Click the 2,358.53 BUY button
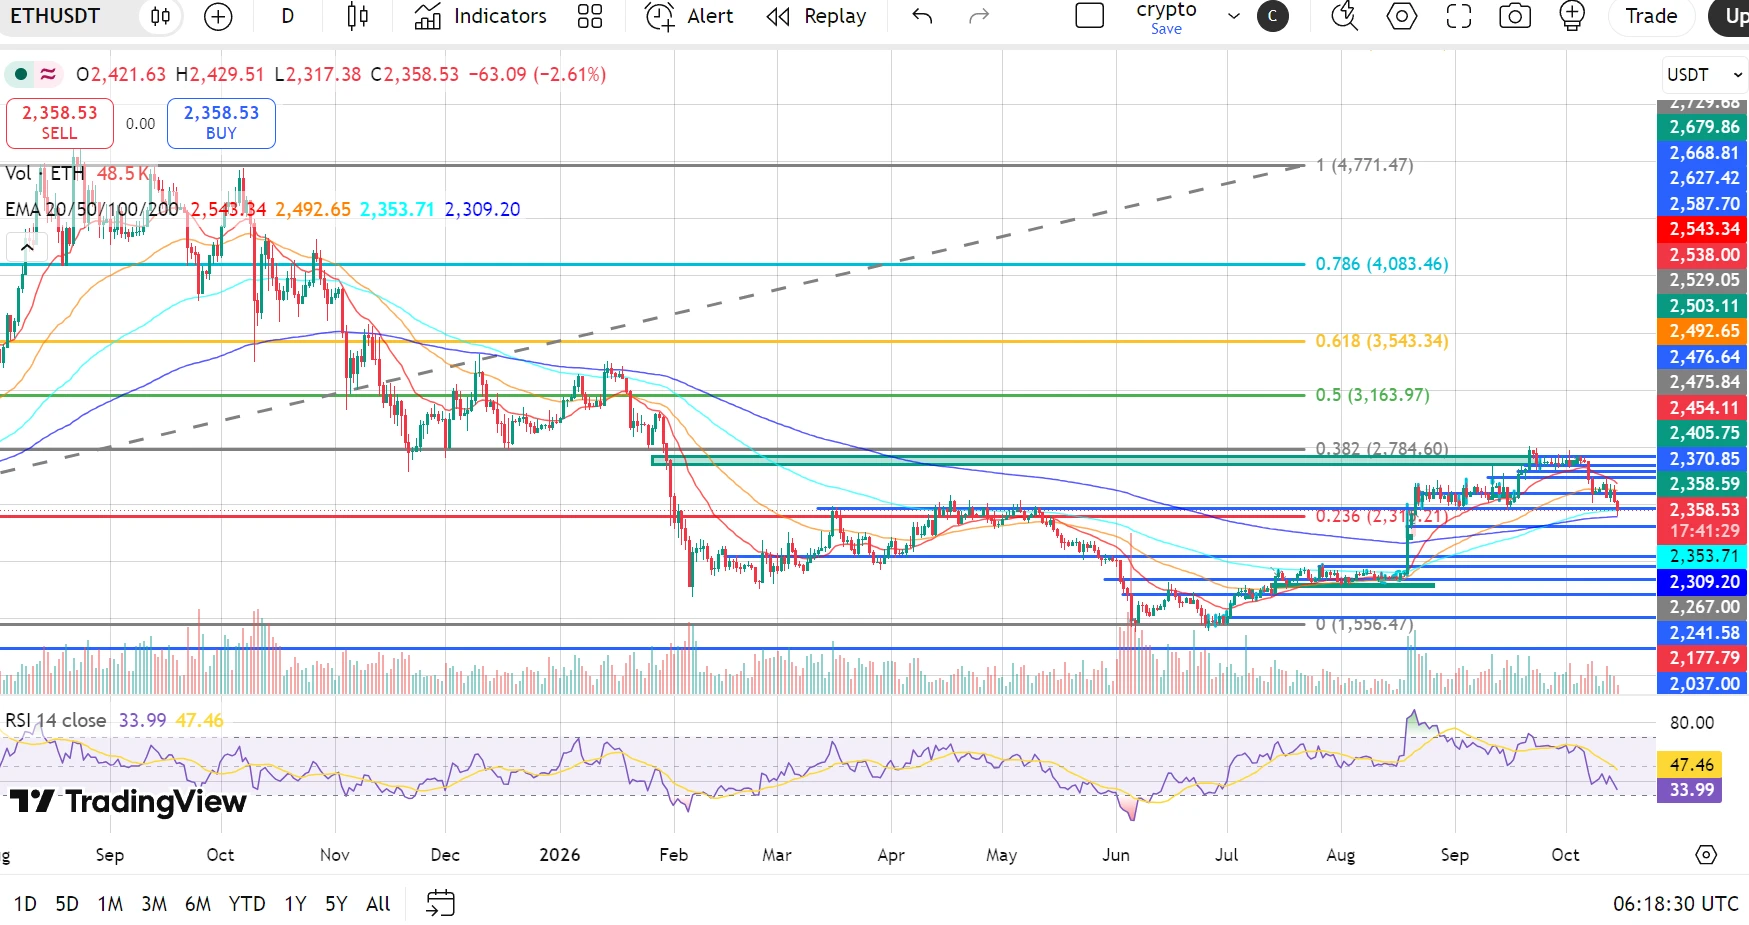This screenshot has height=925, width=1749. tap(221, 123)
